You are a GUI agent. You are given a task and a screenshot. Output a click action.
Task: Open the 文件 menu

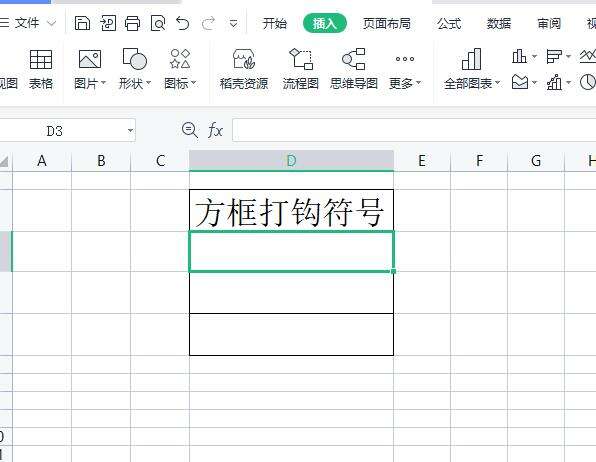(27, 24)
